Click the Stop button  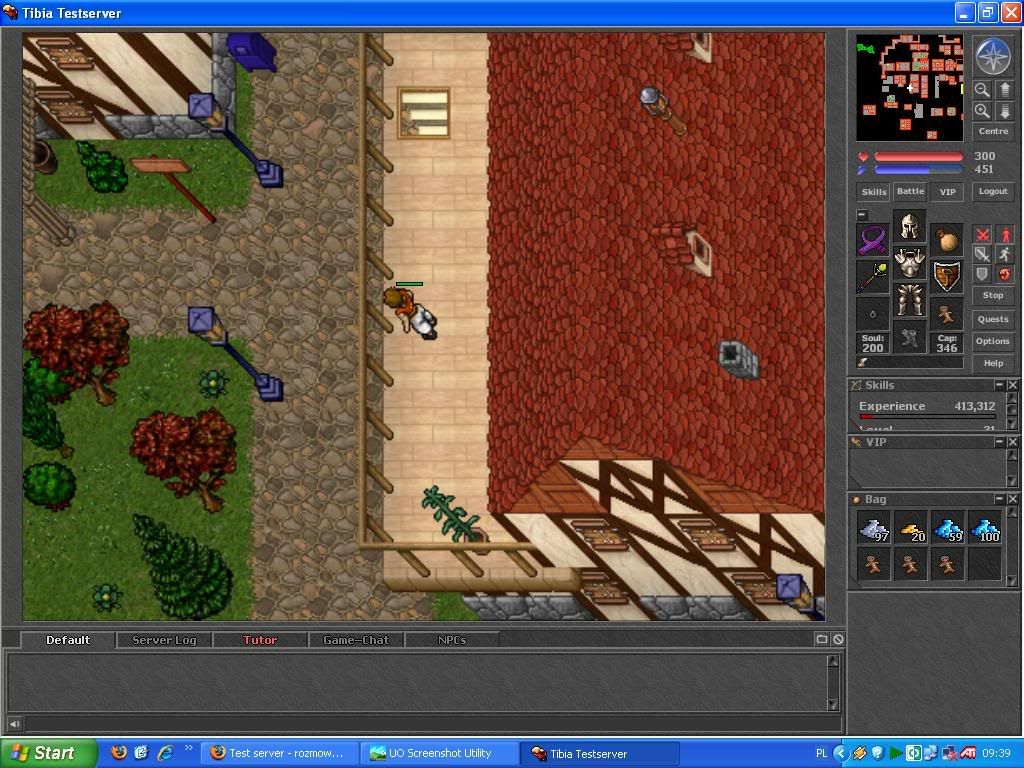(993, 295)
